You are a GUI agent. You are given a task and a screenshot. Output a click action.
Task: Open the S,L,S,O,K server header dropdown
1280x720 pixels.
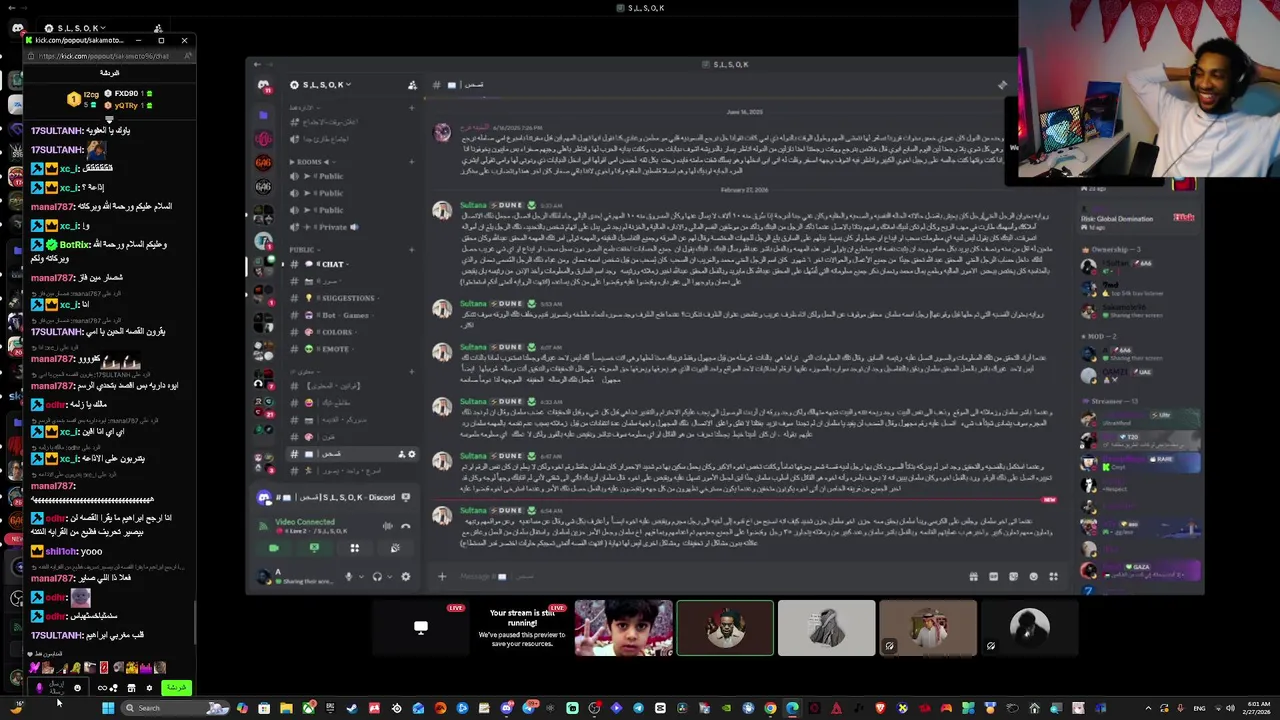pyautogui.click(x=321, y=85)
